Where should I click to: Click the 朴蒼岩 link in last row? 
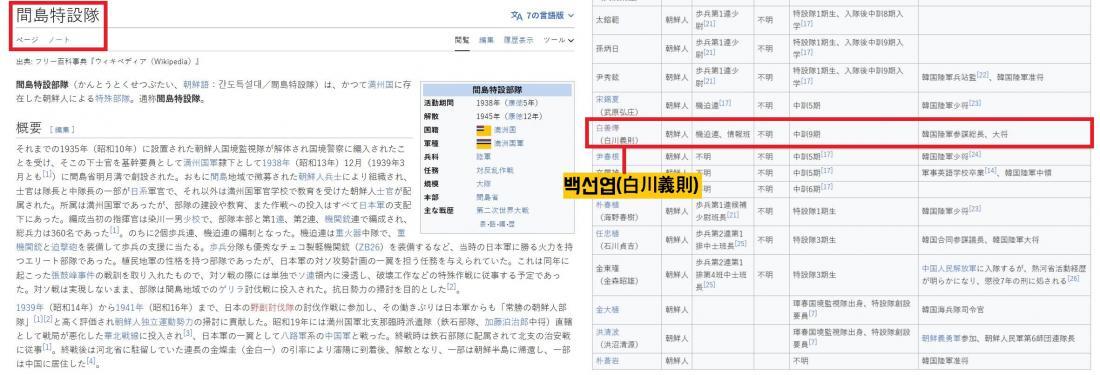607,360
